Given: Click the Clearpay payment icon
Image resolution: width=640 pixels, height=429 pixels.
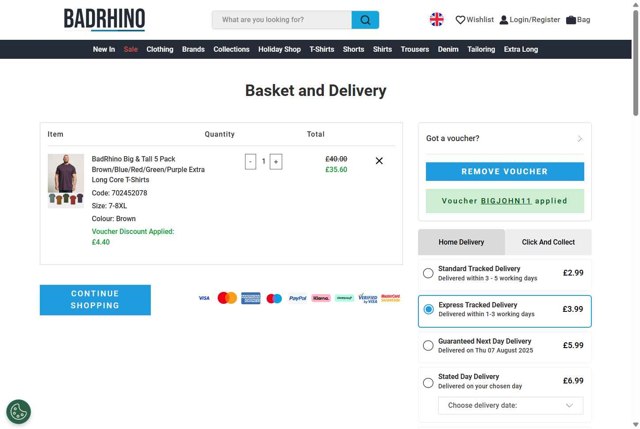Looking at the screenshot, I should (344, 298).
